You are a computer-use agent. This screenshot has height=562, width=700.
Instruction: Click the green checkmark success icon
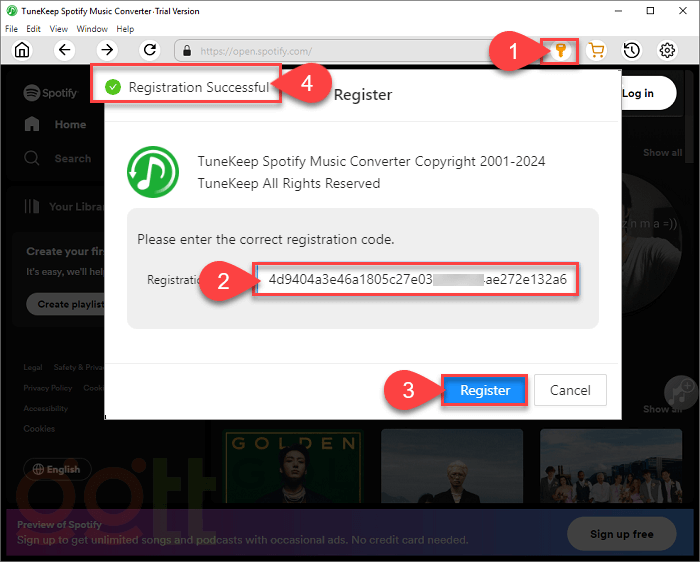(113, 87)
